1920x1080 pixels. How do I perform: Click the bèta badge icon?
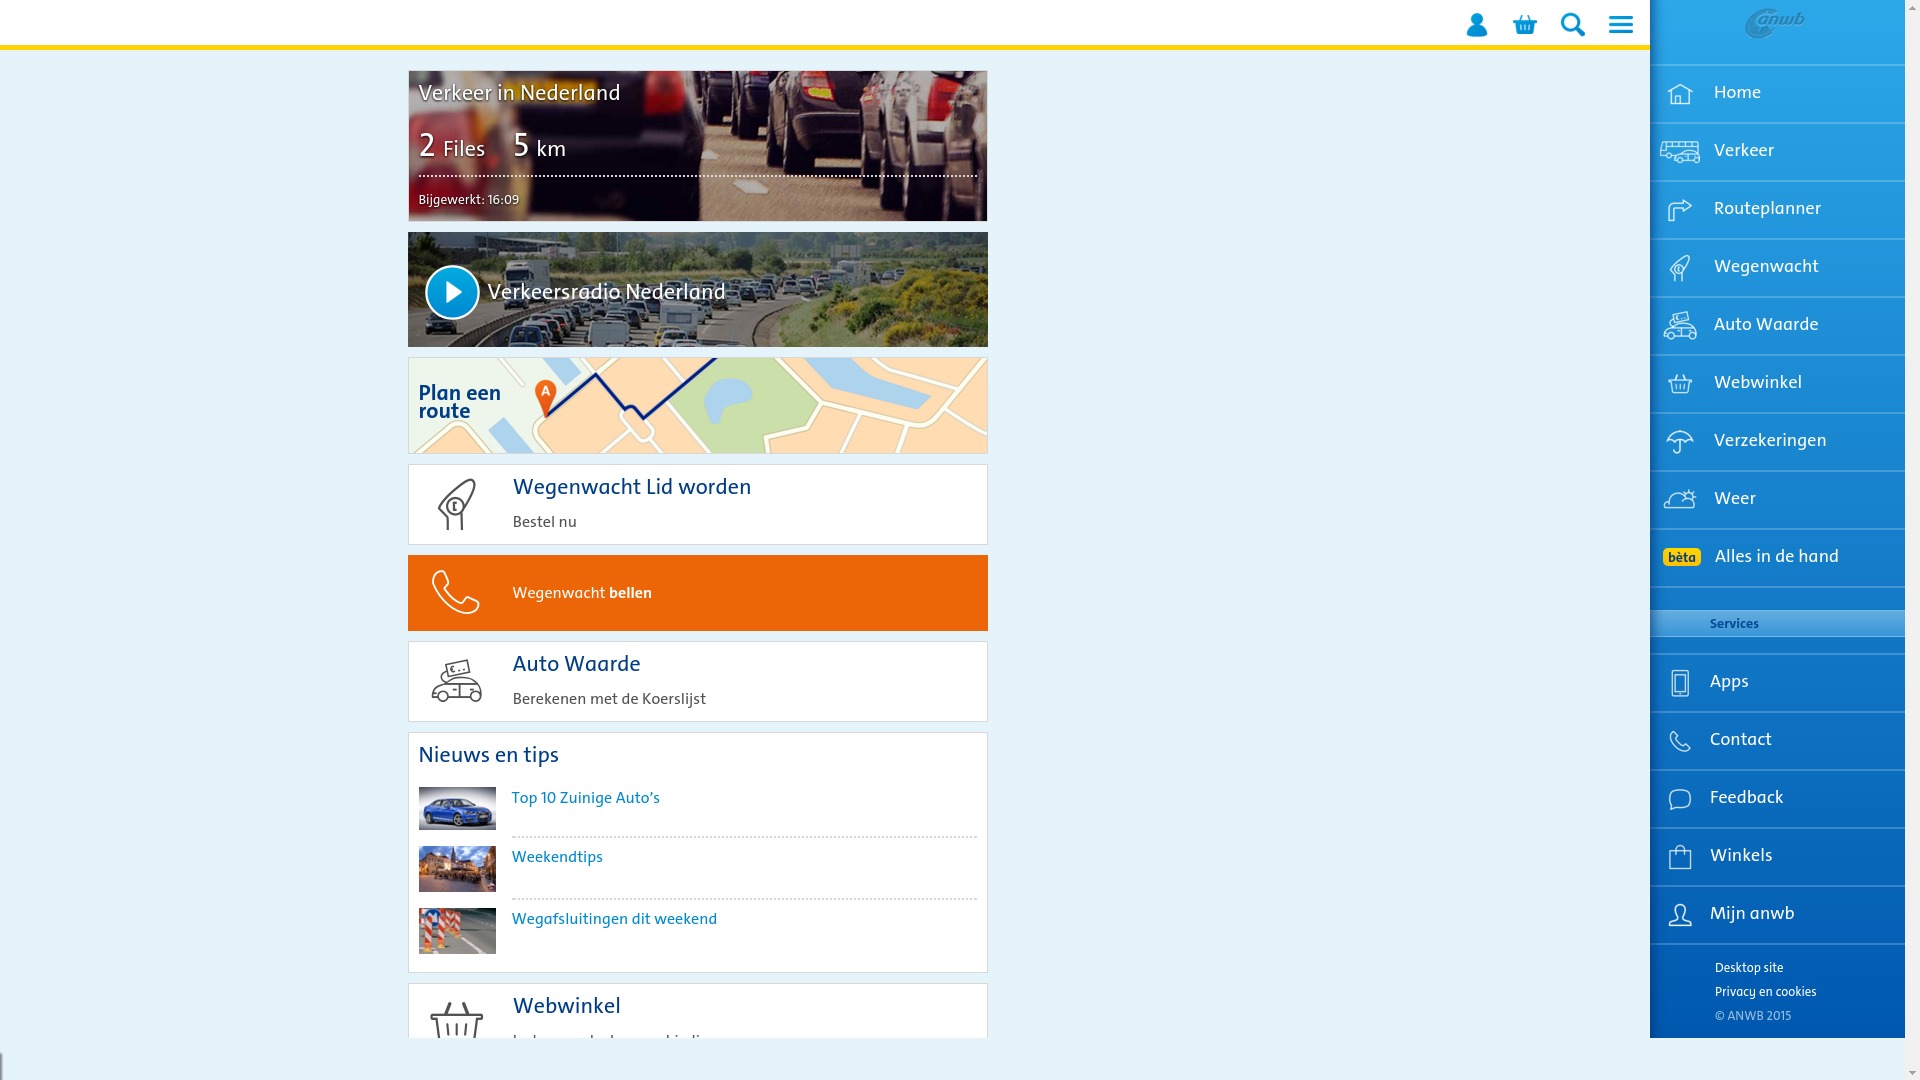(1682, 557)
